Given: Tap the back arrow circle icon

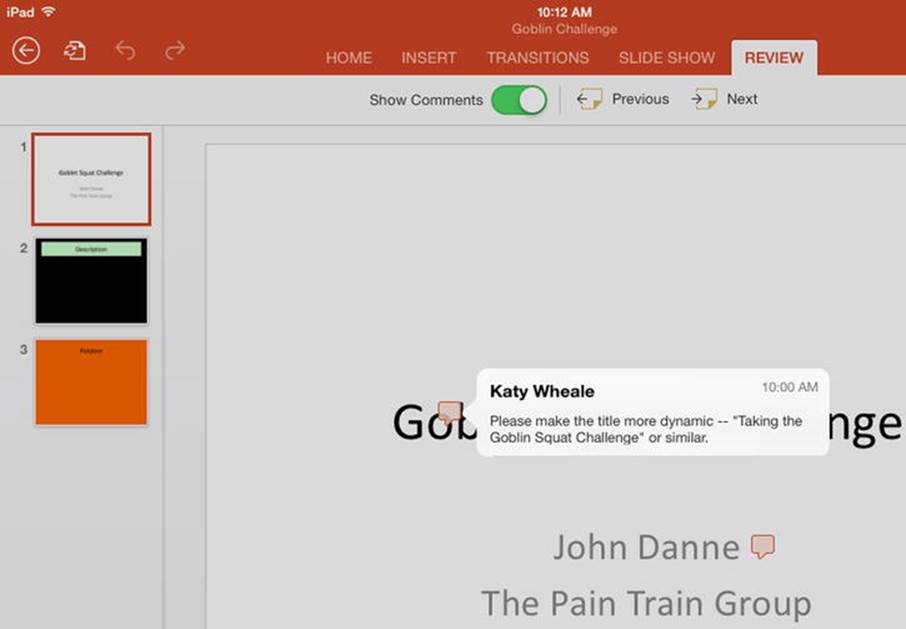Looking at the screenshot, I should (26, 50).
